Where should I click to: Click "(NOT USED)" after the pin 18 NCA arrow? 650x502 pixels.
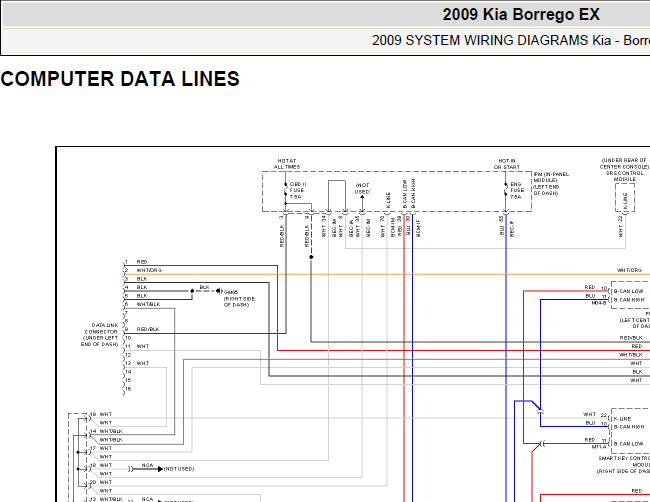pos(179,469)
